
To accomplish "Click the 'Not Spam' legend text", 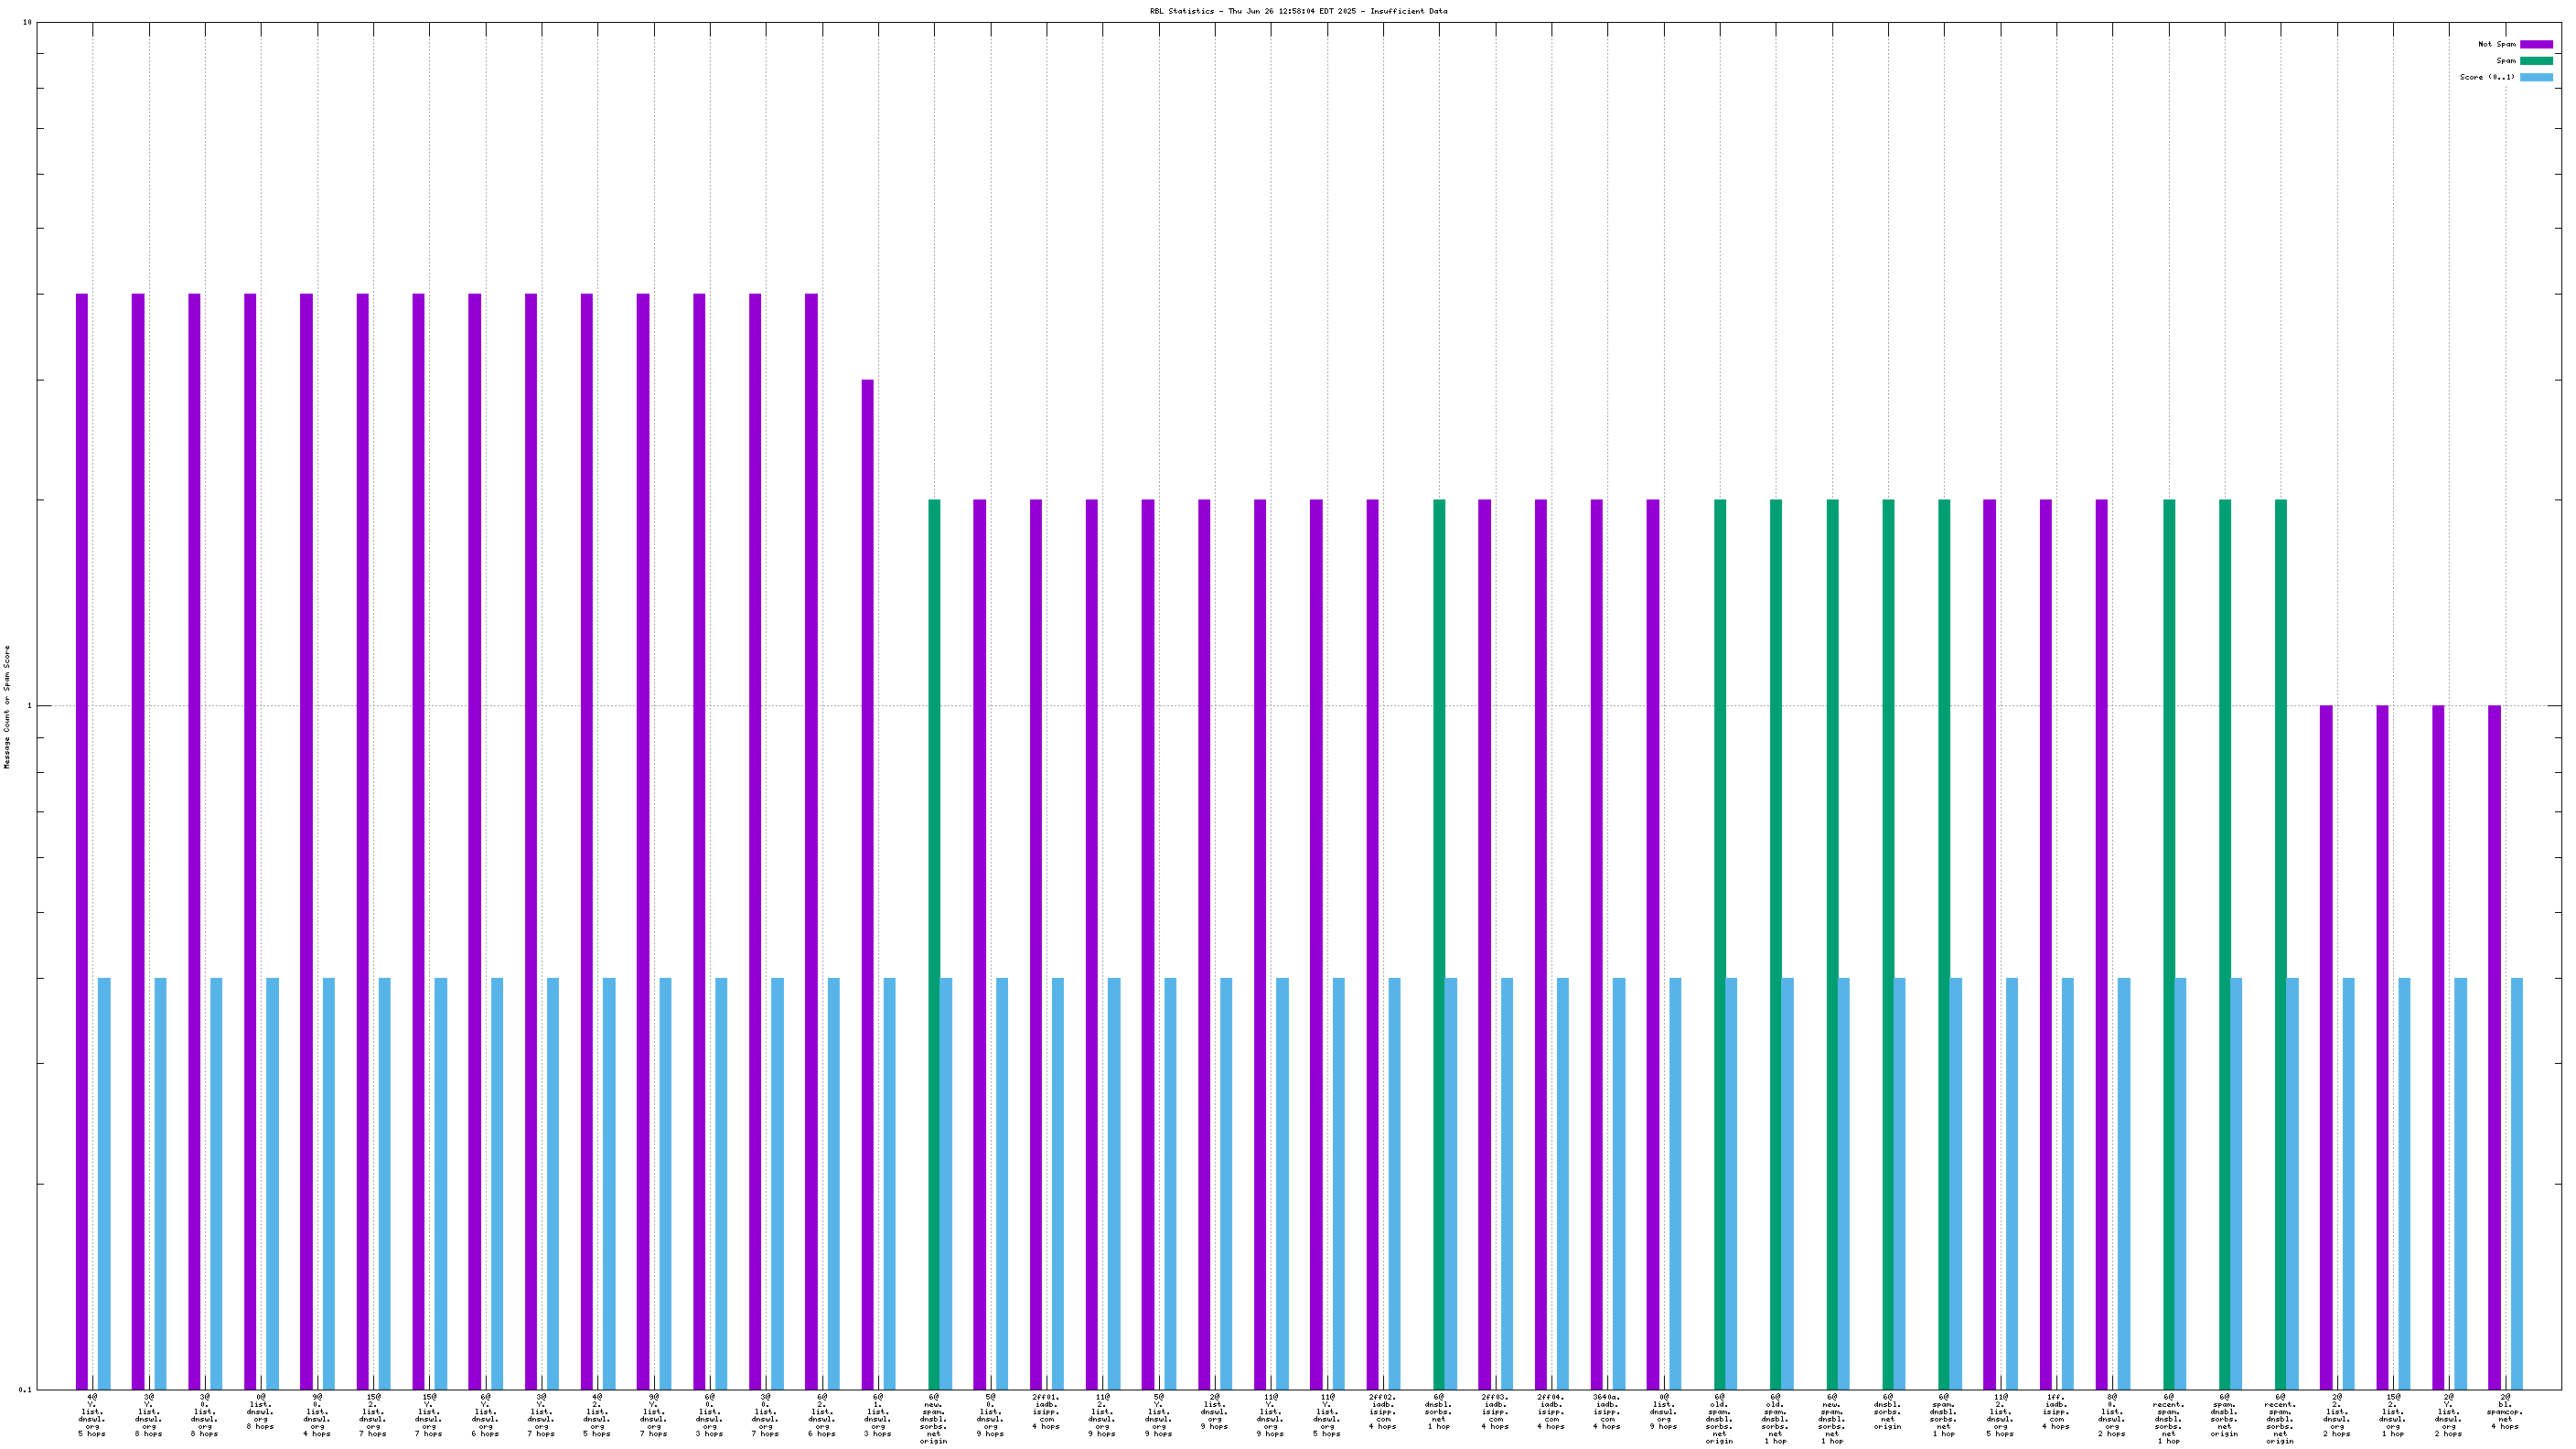I will pos(2496,44).
